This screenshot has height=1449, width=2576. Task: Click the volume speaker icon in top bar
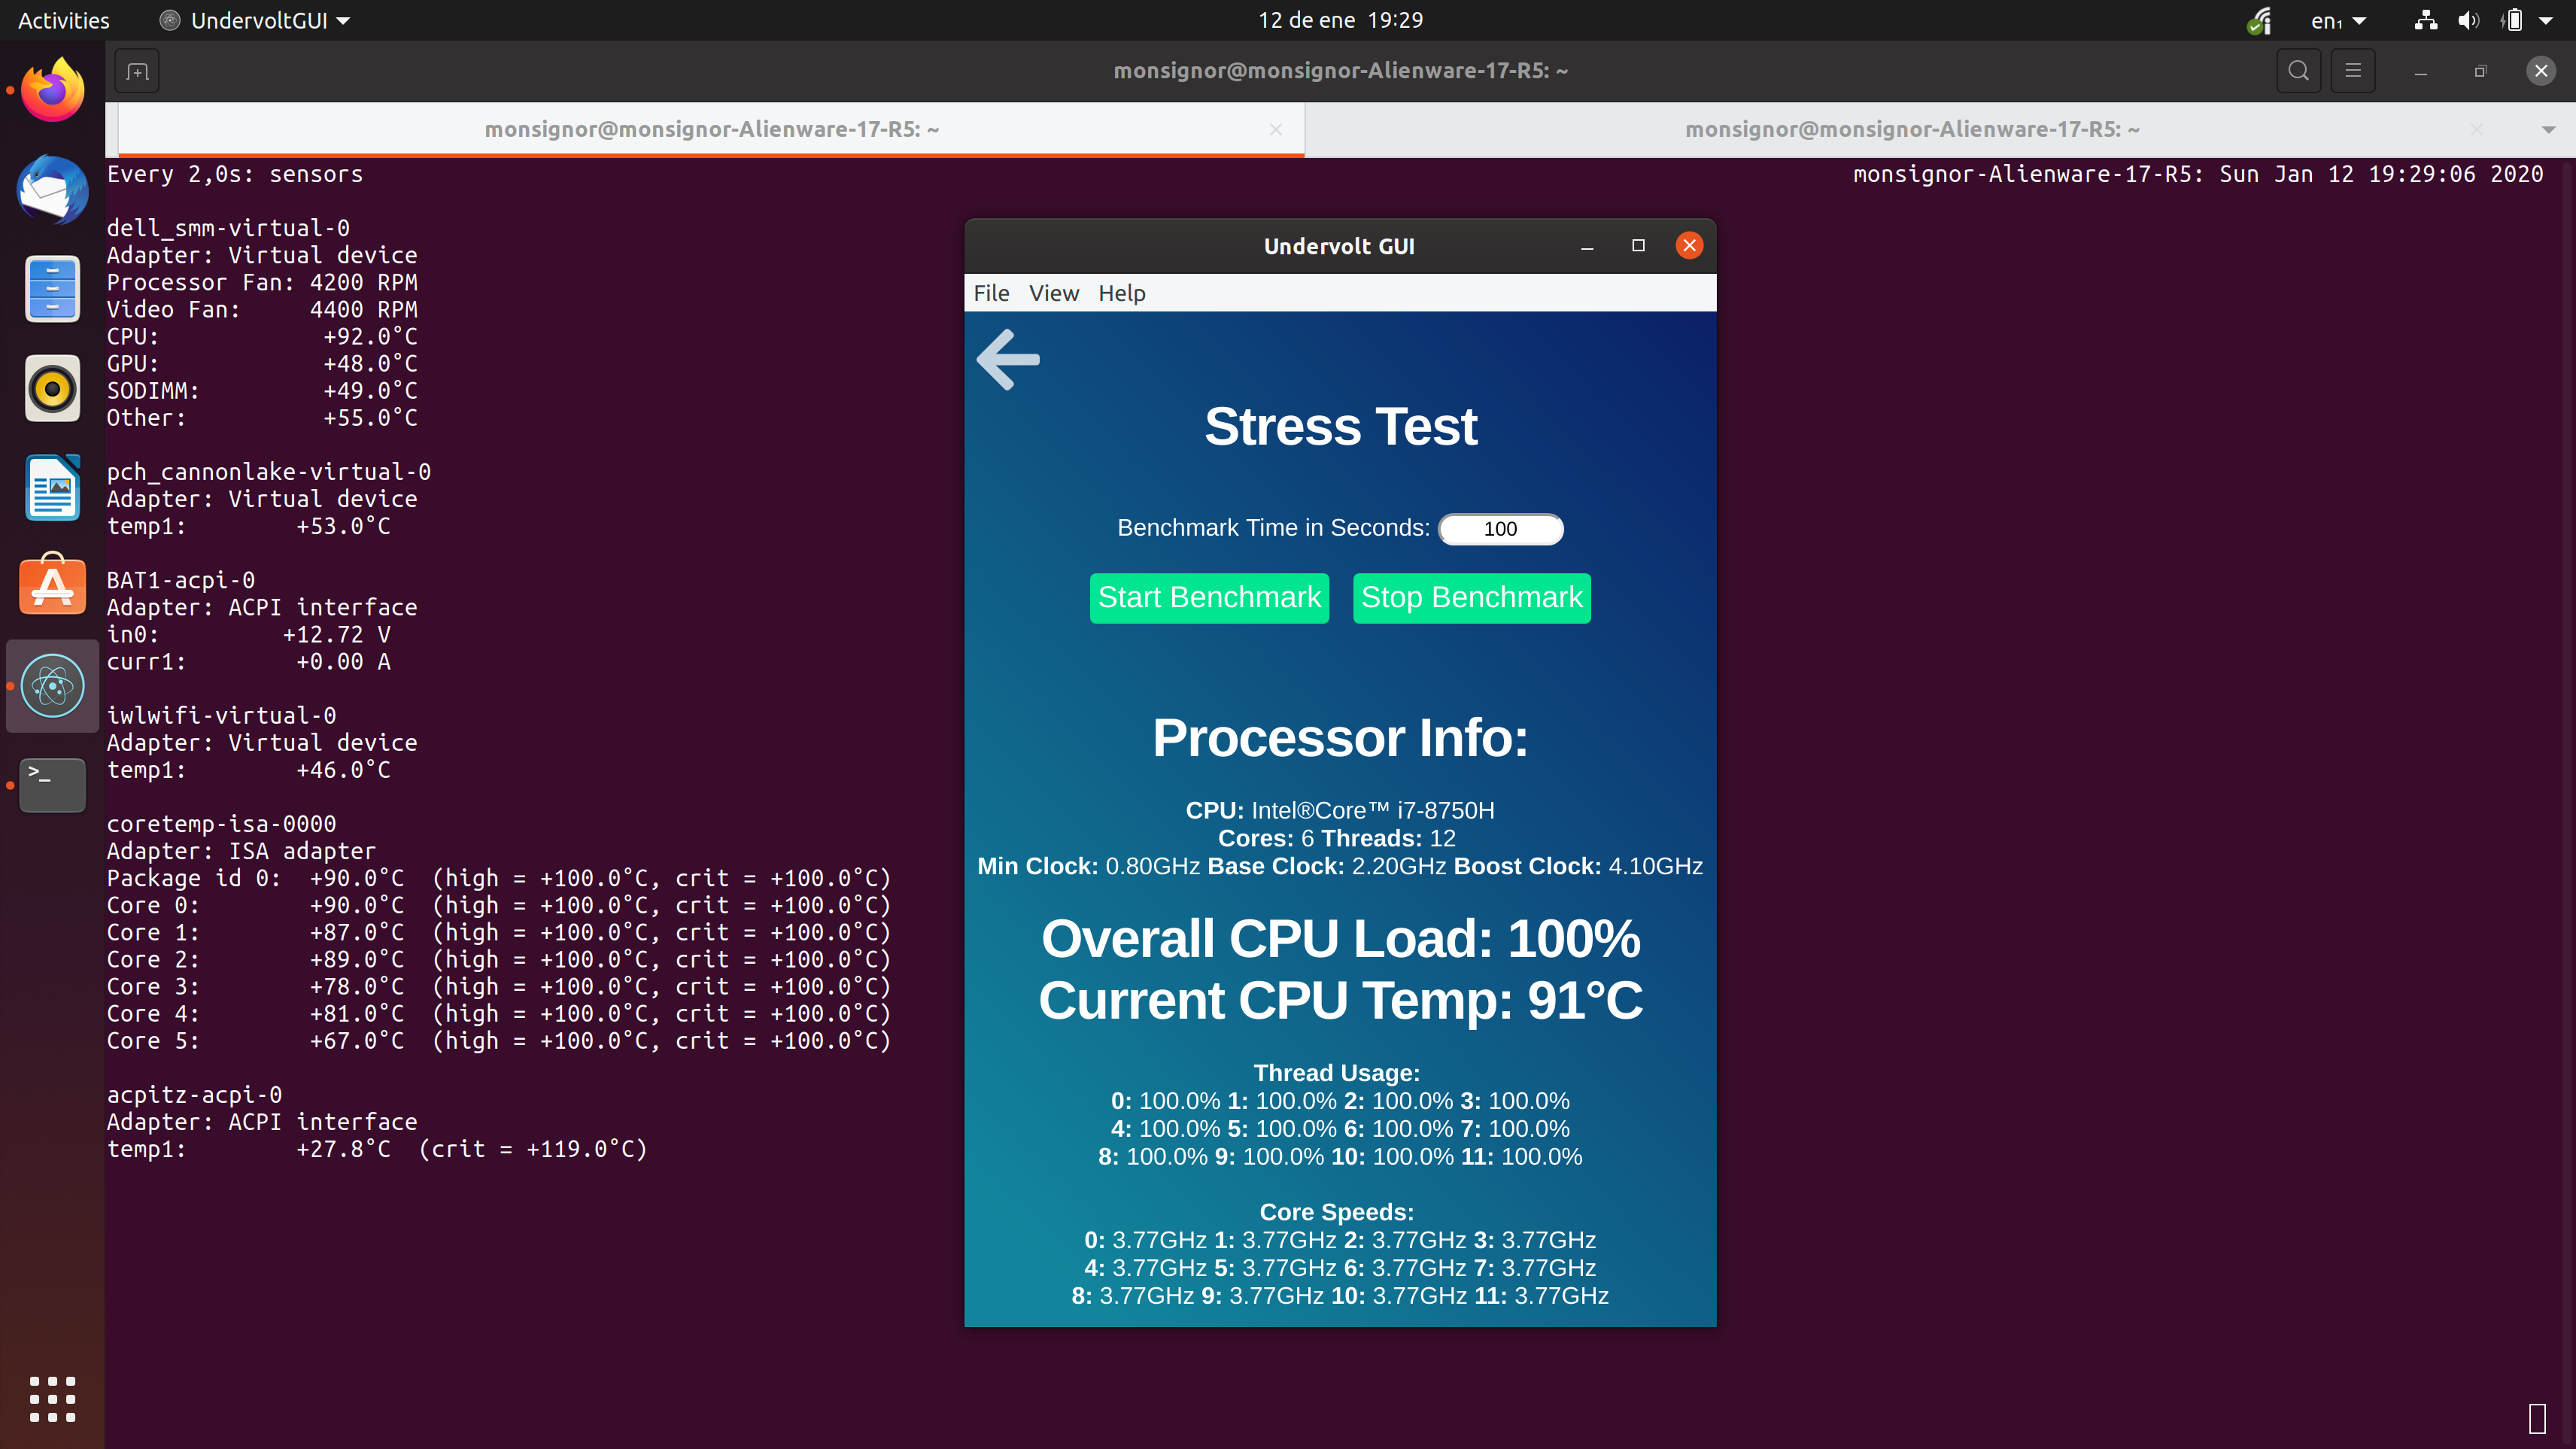(2469, 20)
